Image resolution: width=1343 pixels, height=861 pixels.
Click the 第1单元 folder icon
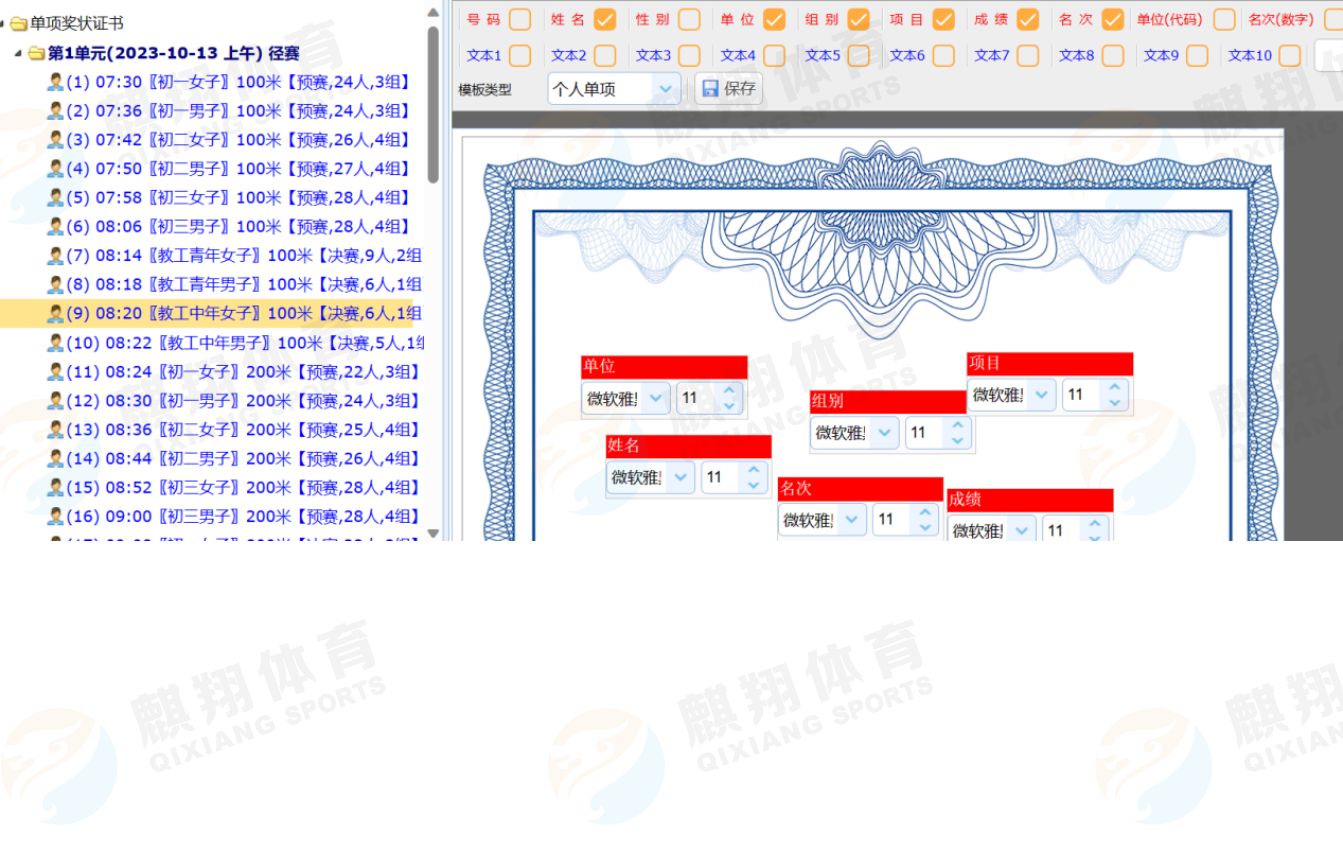37,53
